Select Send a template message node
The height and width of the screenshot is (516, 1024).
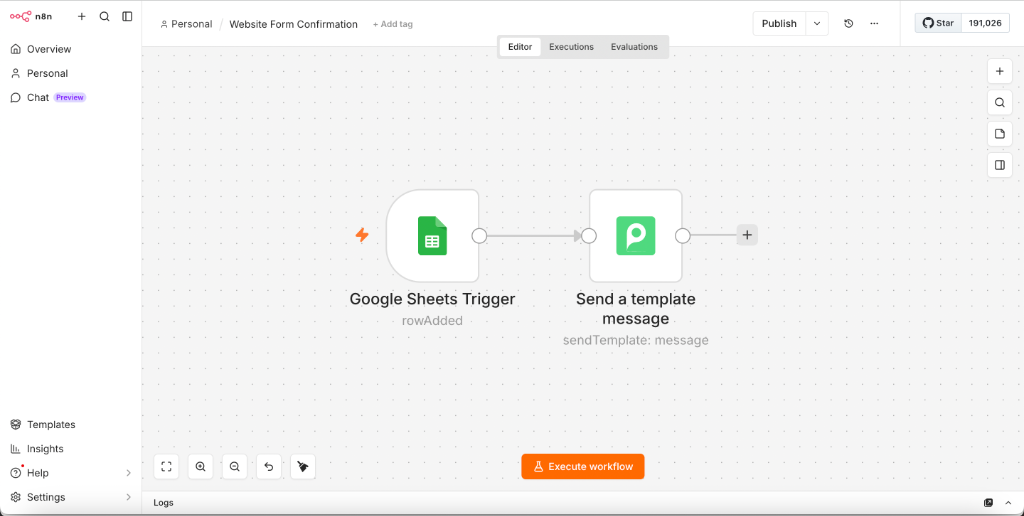tap(635, 236)
